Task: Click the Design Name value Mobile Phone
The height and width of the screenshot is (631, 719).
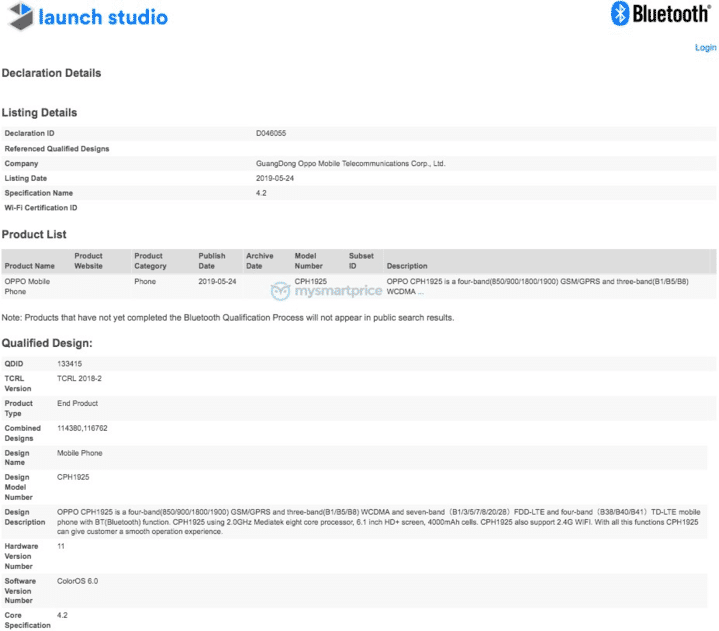Action: click(80, 453)
